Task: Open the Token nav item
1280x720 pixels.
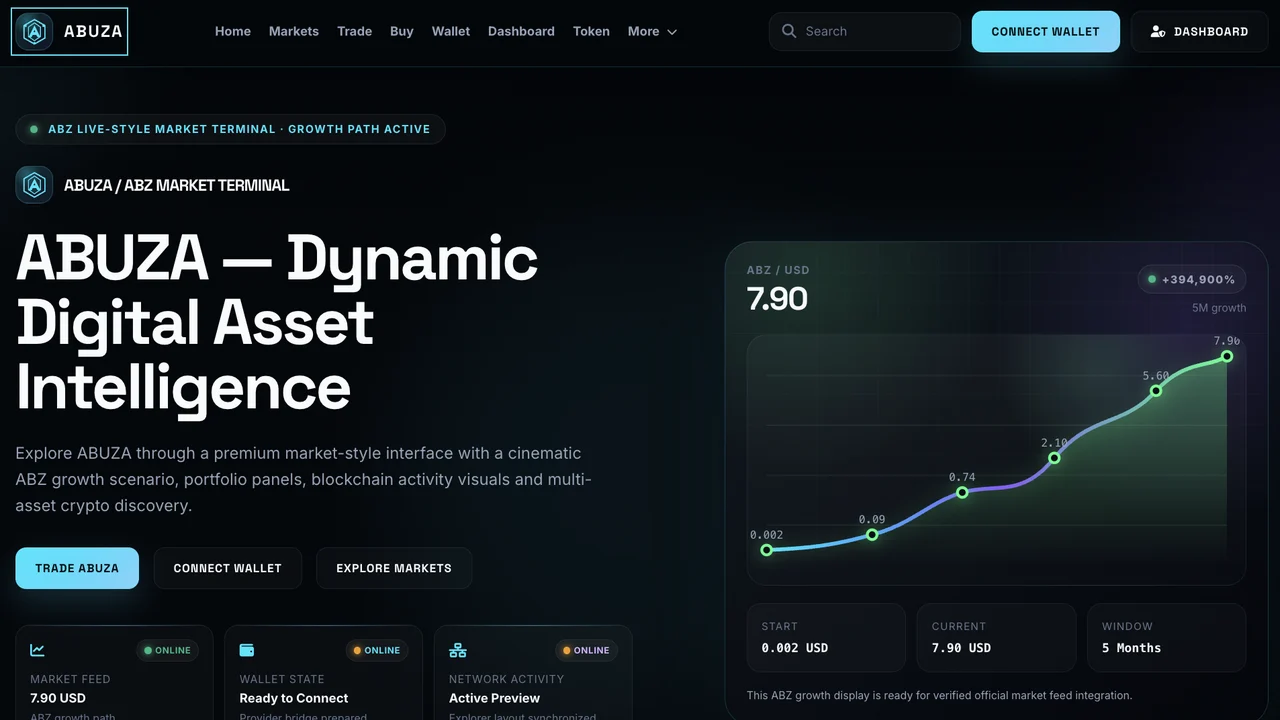Action: coord(591,31)
